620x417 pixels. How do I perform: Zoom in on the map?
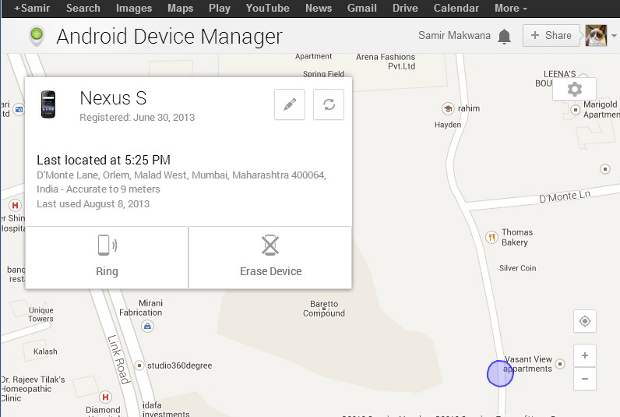[585, 355]
